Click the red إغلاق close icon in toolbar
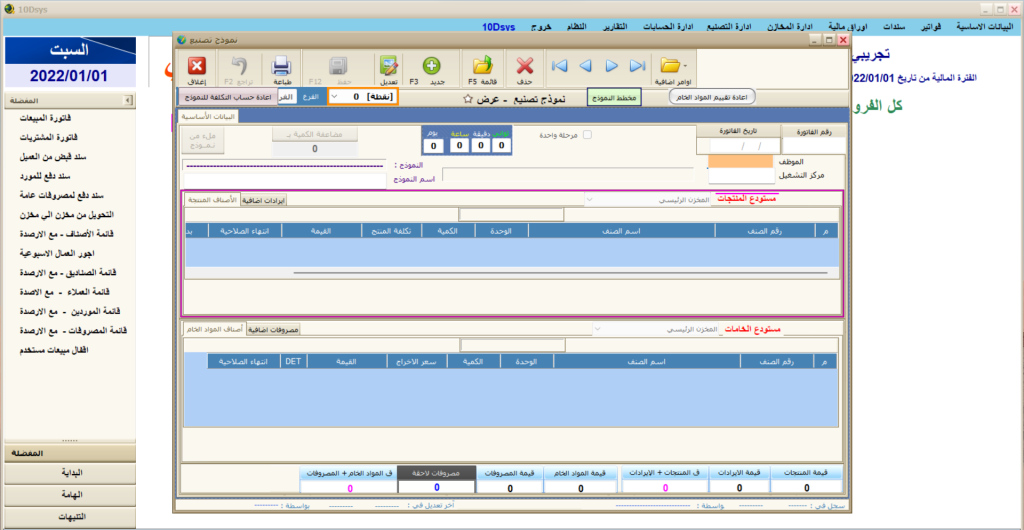1024x530 pixels. (x=197, y=66)
